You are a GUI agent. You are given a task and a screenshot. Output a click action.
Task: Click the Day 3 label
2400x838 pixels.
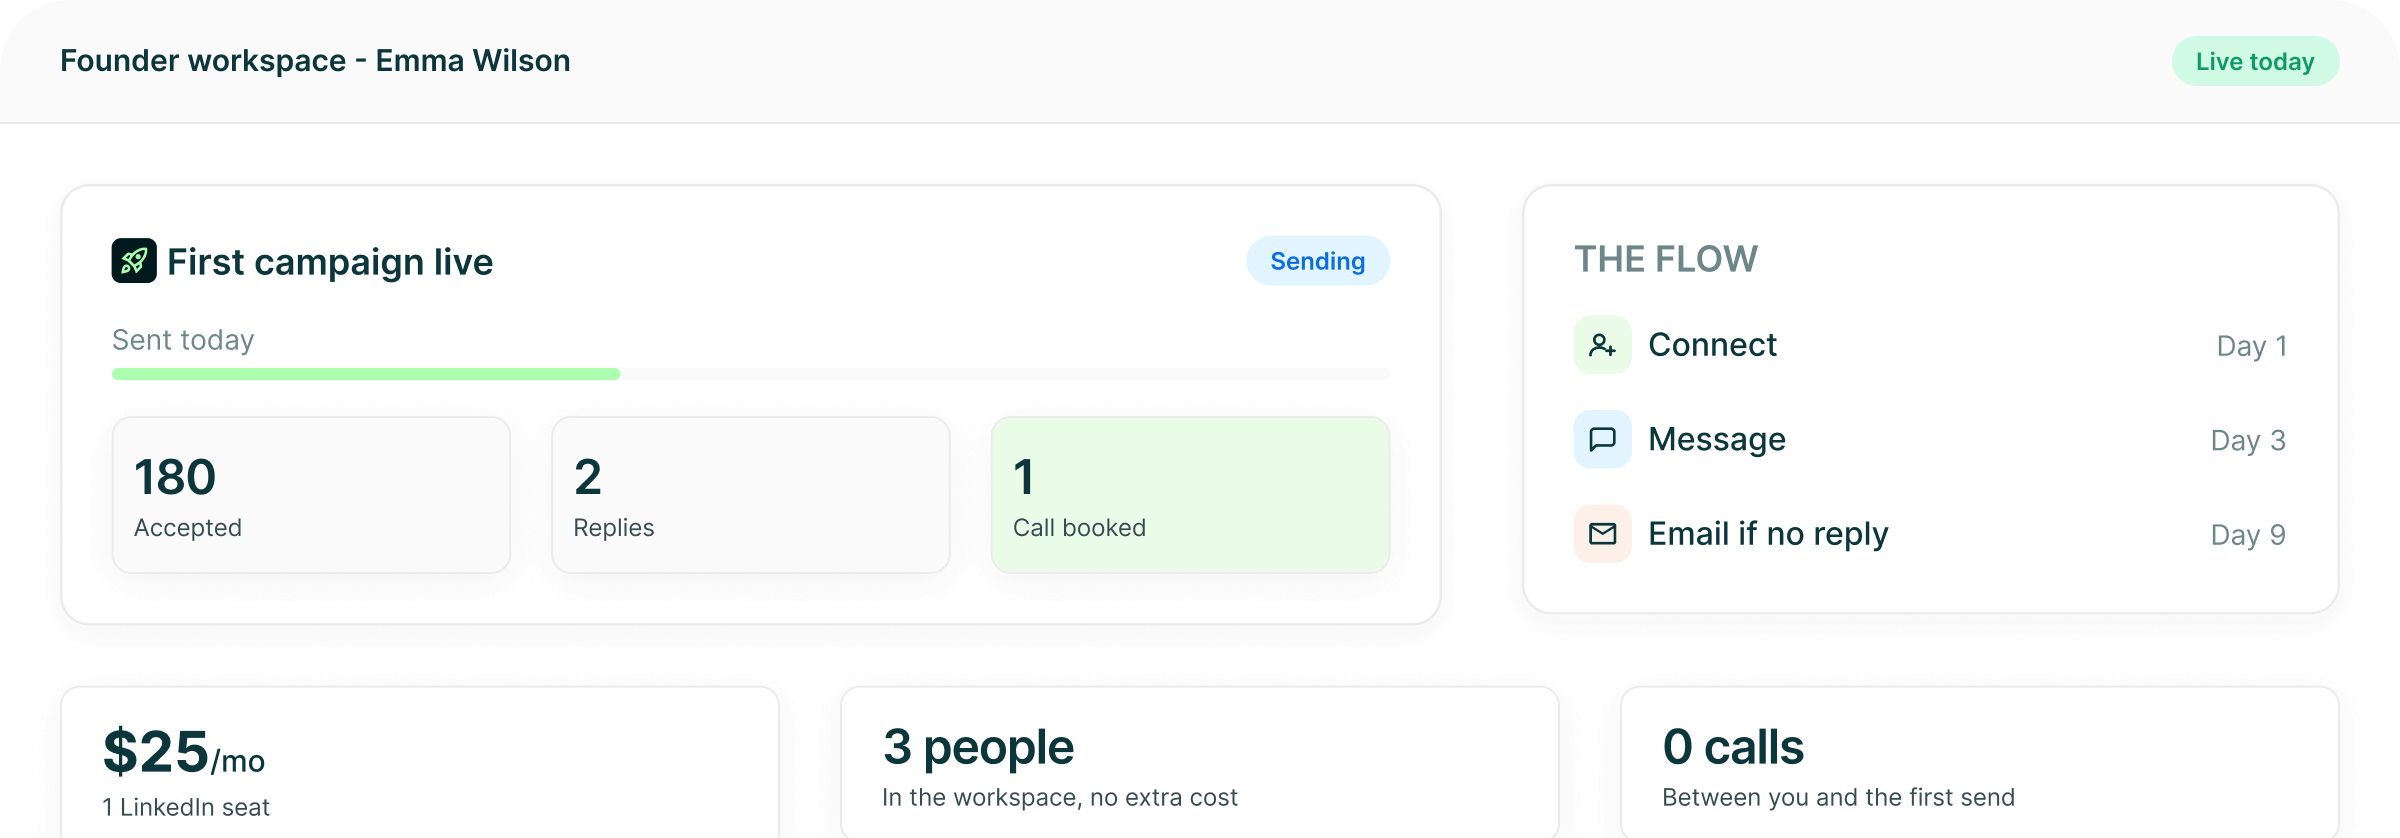(2248, 440)
